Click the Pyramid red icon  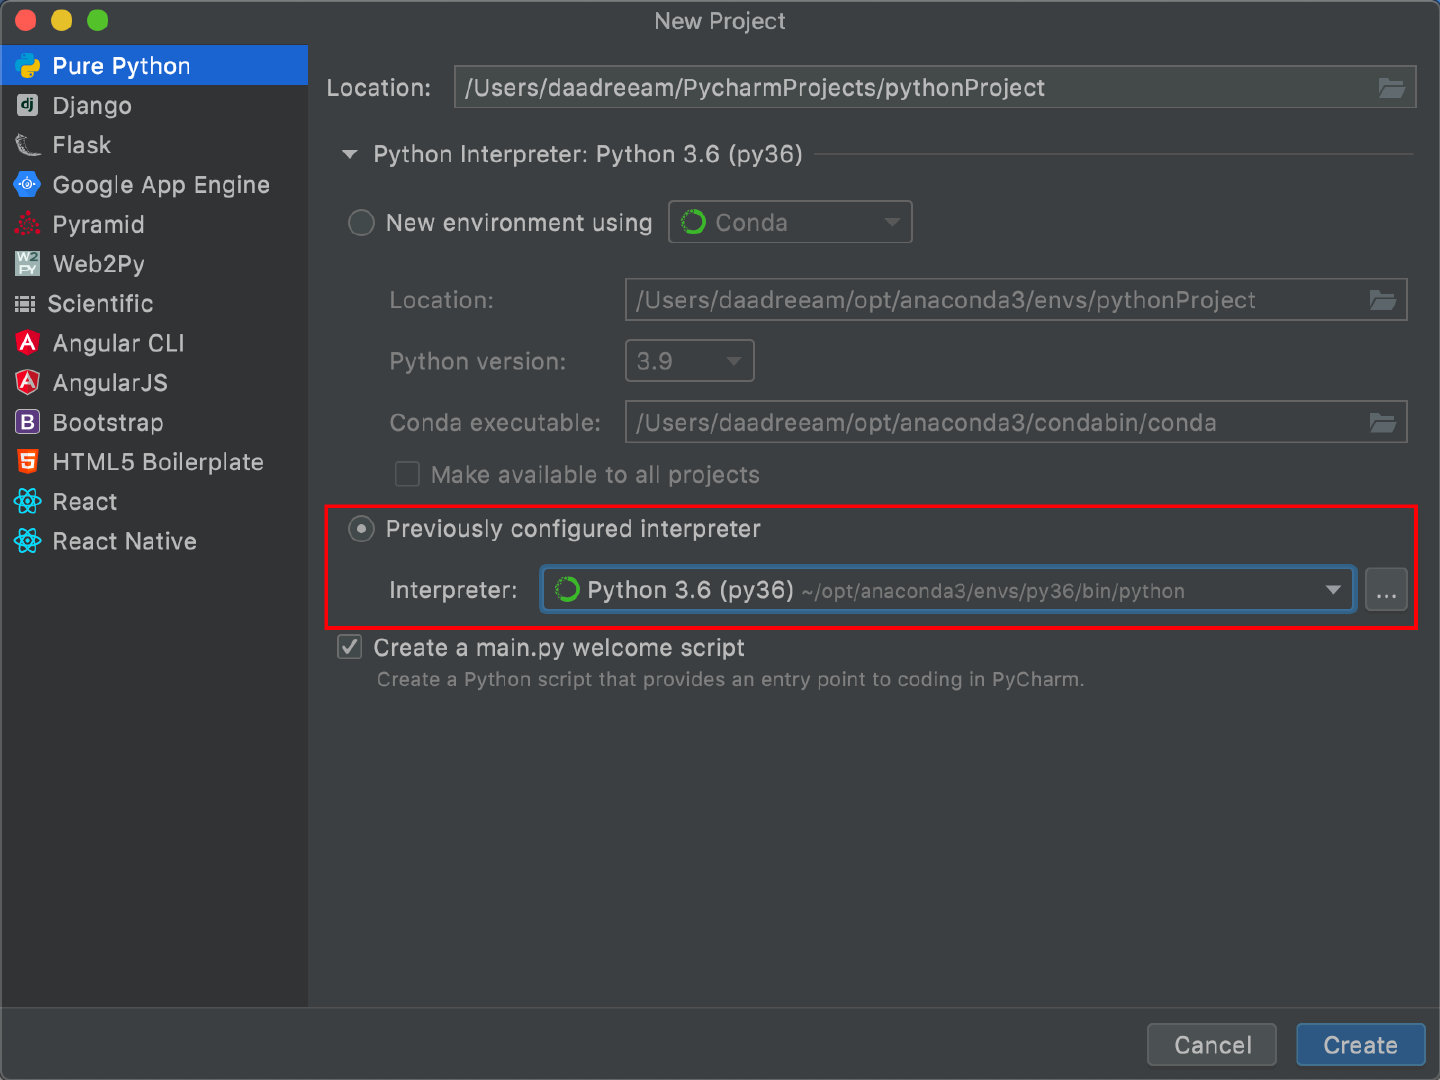tap(28, 224)
